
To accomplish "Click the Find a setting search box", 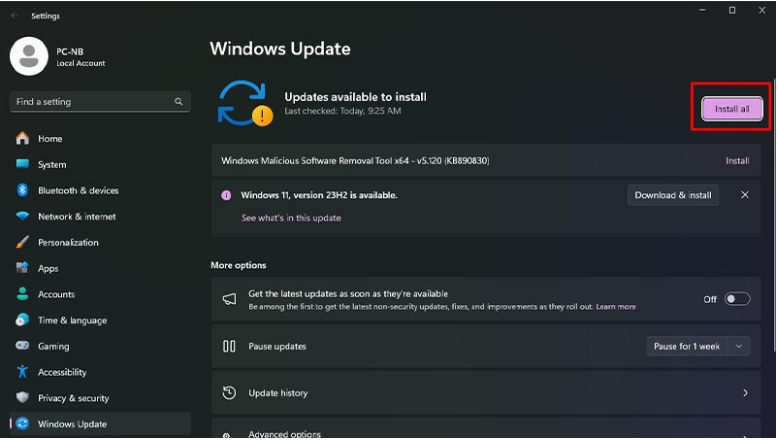I will (x=90, y=102).
